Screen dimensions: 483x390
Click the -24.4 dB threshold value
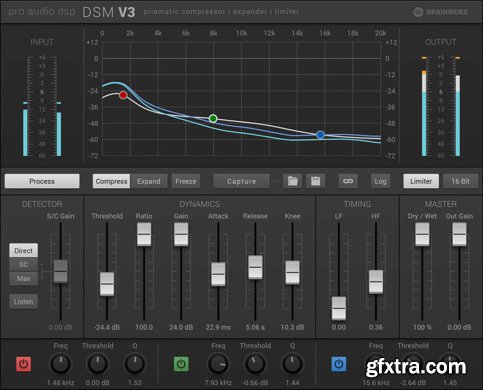[107, 327]
